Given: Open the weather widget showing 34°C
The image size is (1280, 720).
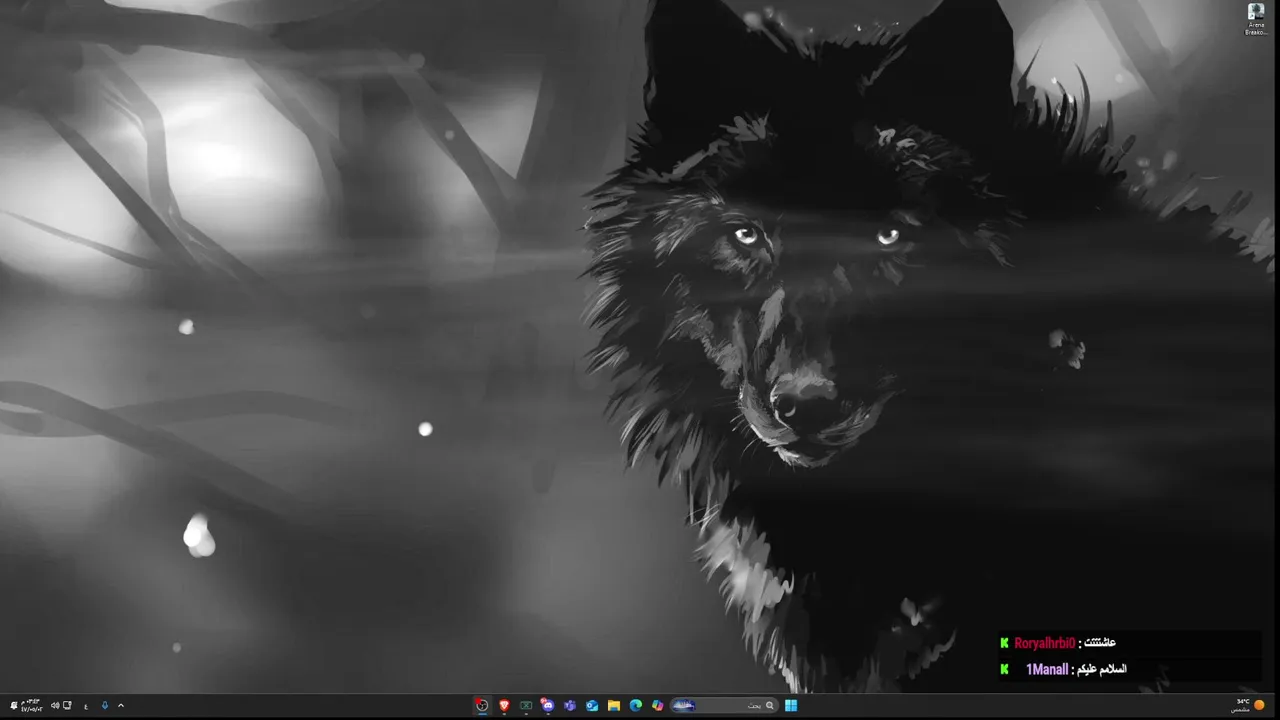Looking at the screenshot, I should (1250, 705).
